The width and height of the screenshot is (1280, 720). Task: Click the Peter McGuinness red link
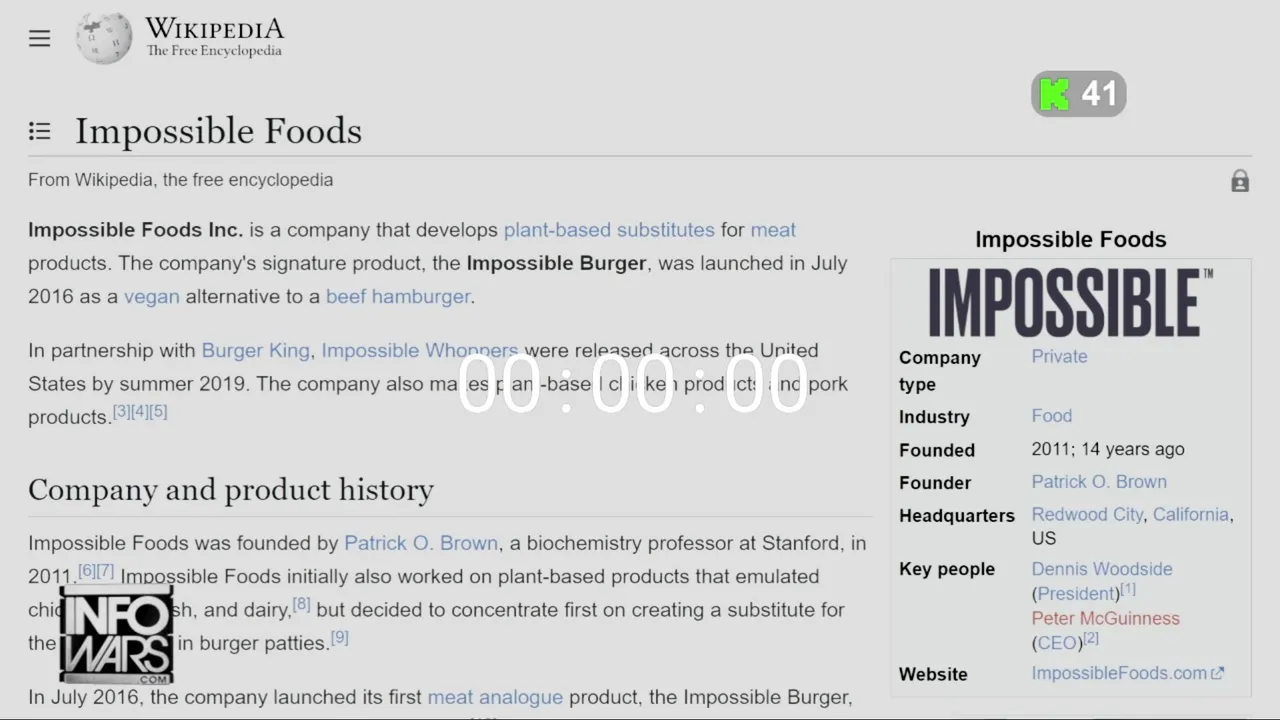tap(1106, 618)
